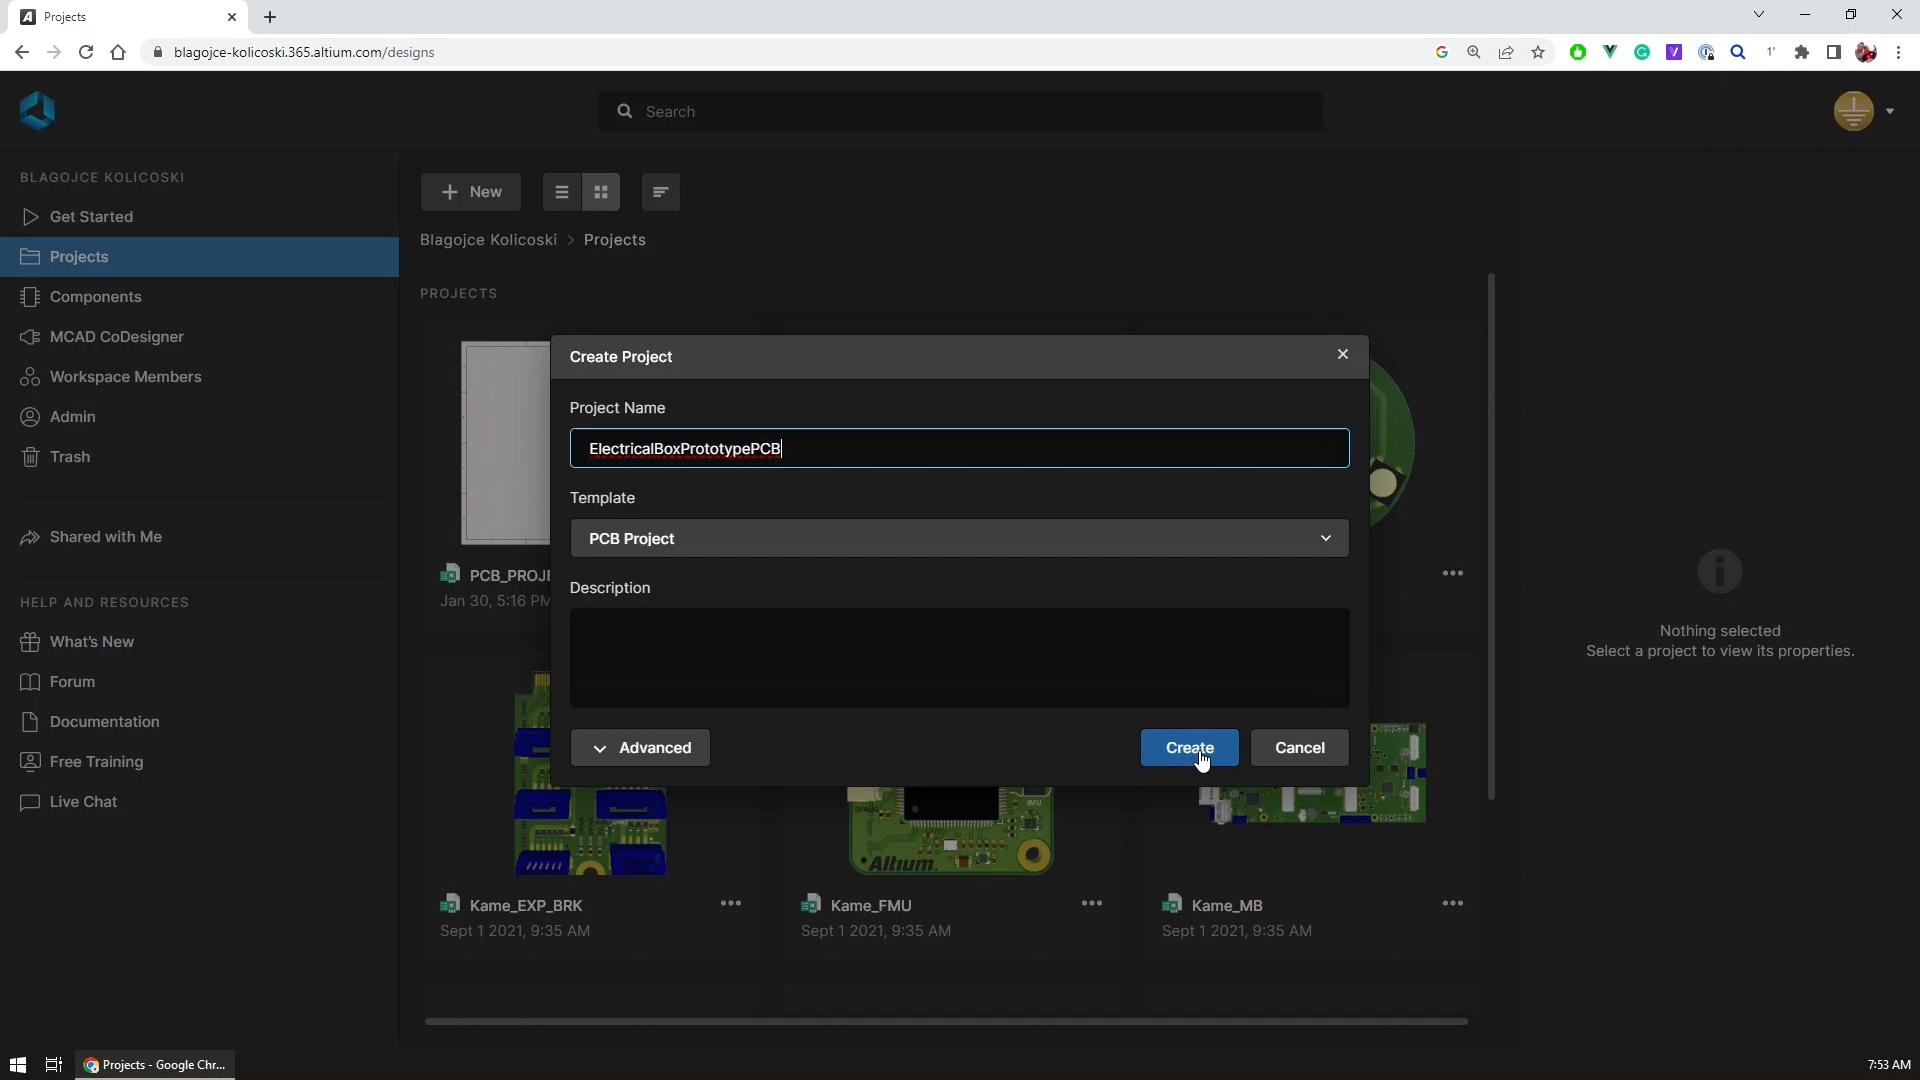The height and width of the screenshot is (1080, 1920).
Task: Toggle Chrome side panel icon
Action: tap(1834, 52)
